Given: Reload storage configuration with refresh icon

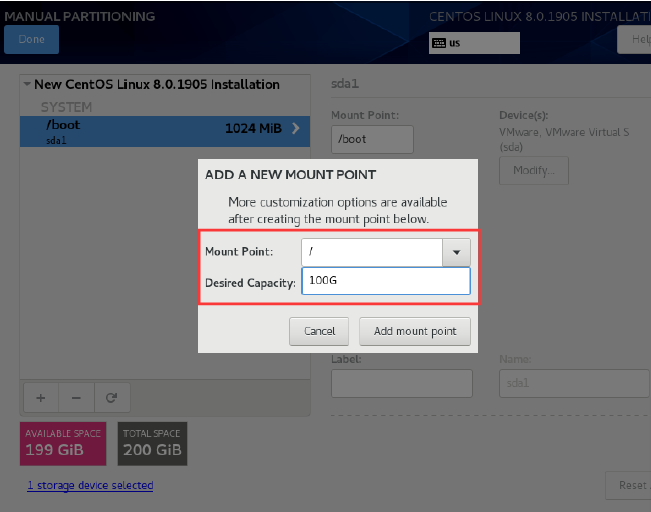Looking at the screenshot, I should point(112,398).
